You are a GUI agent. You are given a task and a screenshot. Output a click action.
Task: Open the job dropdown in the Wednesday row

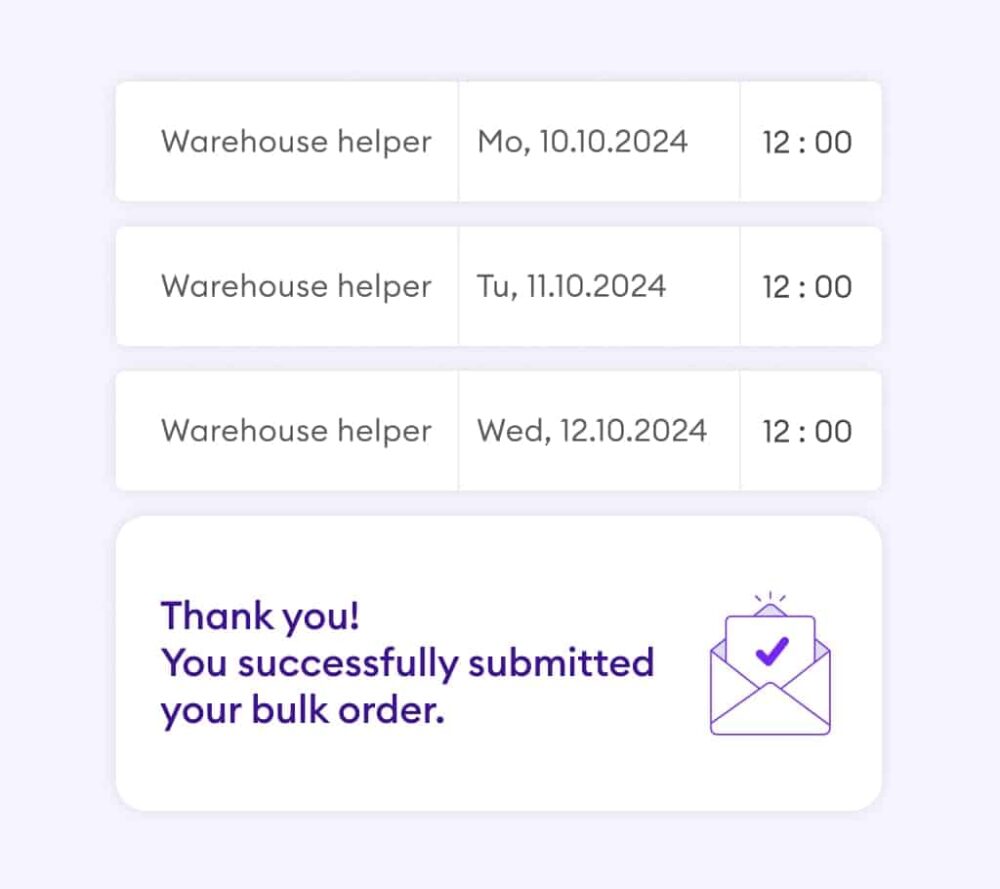coord(296,431)
